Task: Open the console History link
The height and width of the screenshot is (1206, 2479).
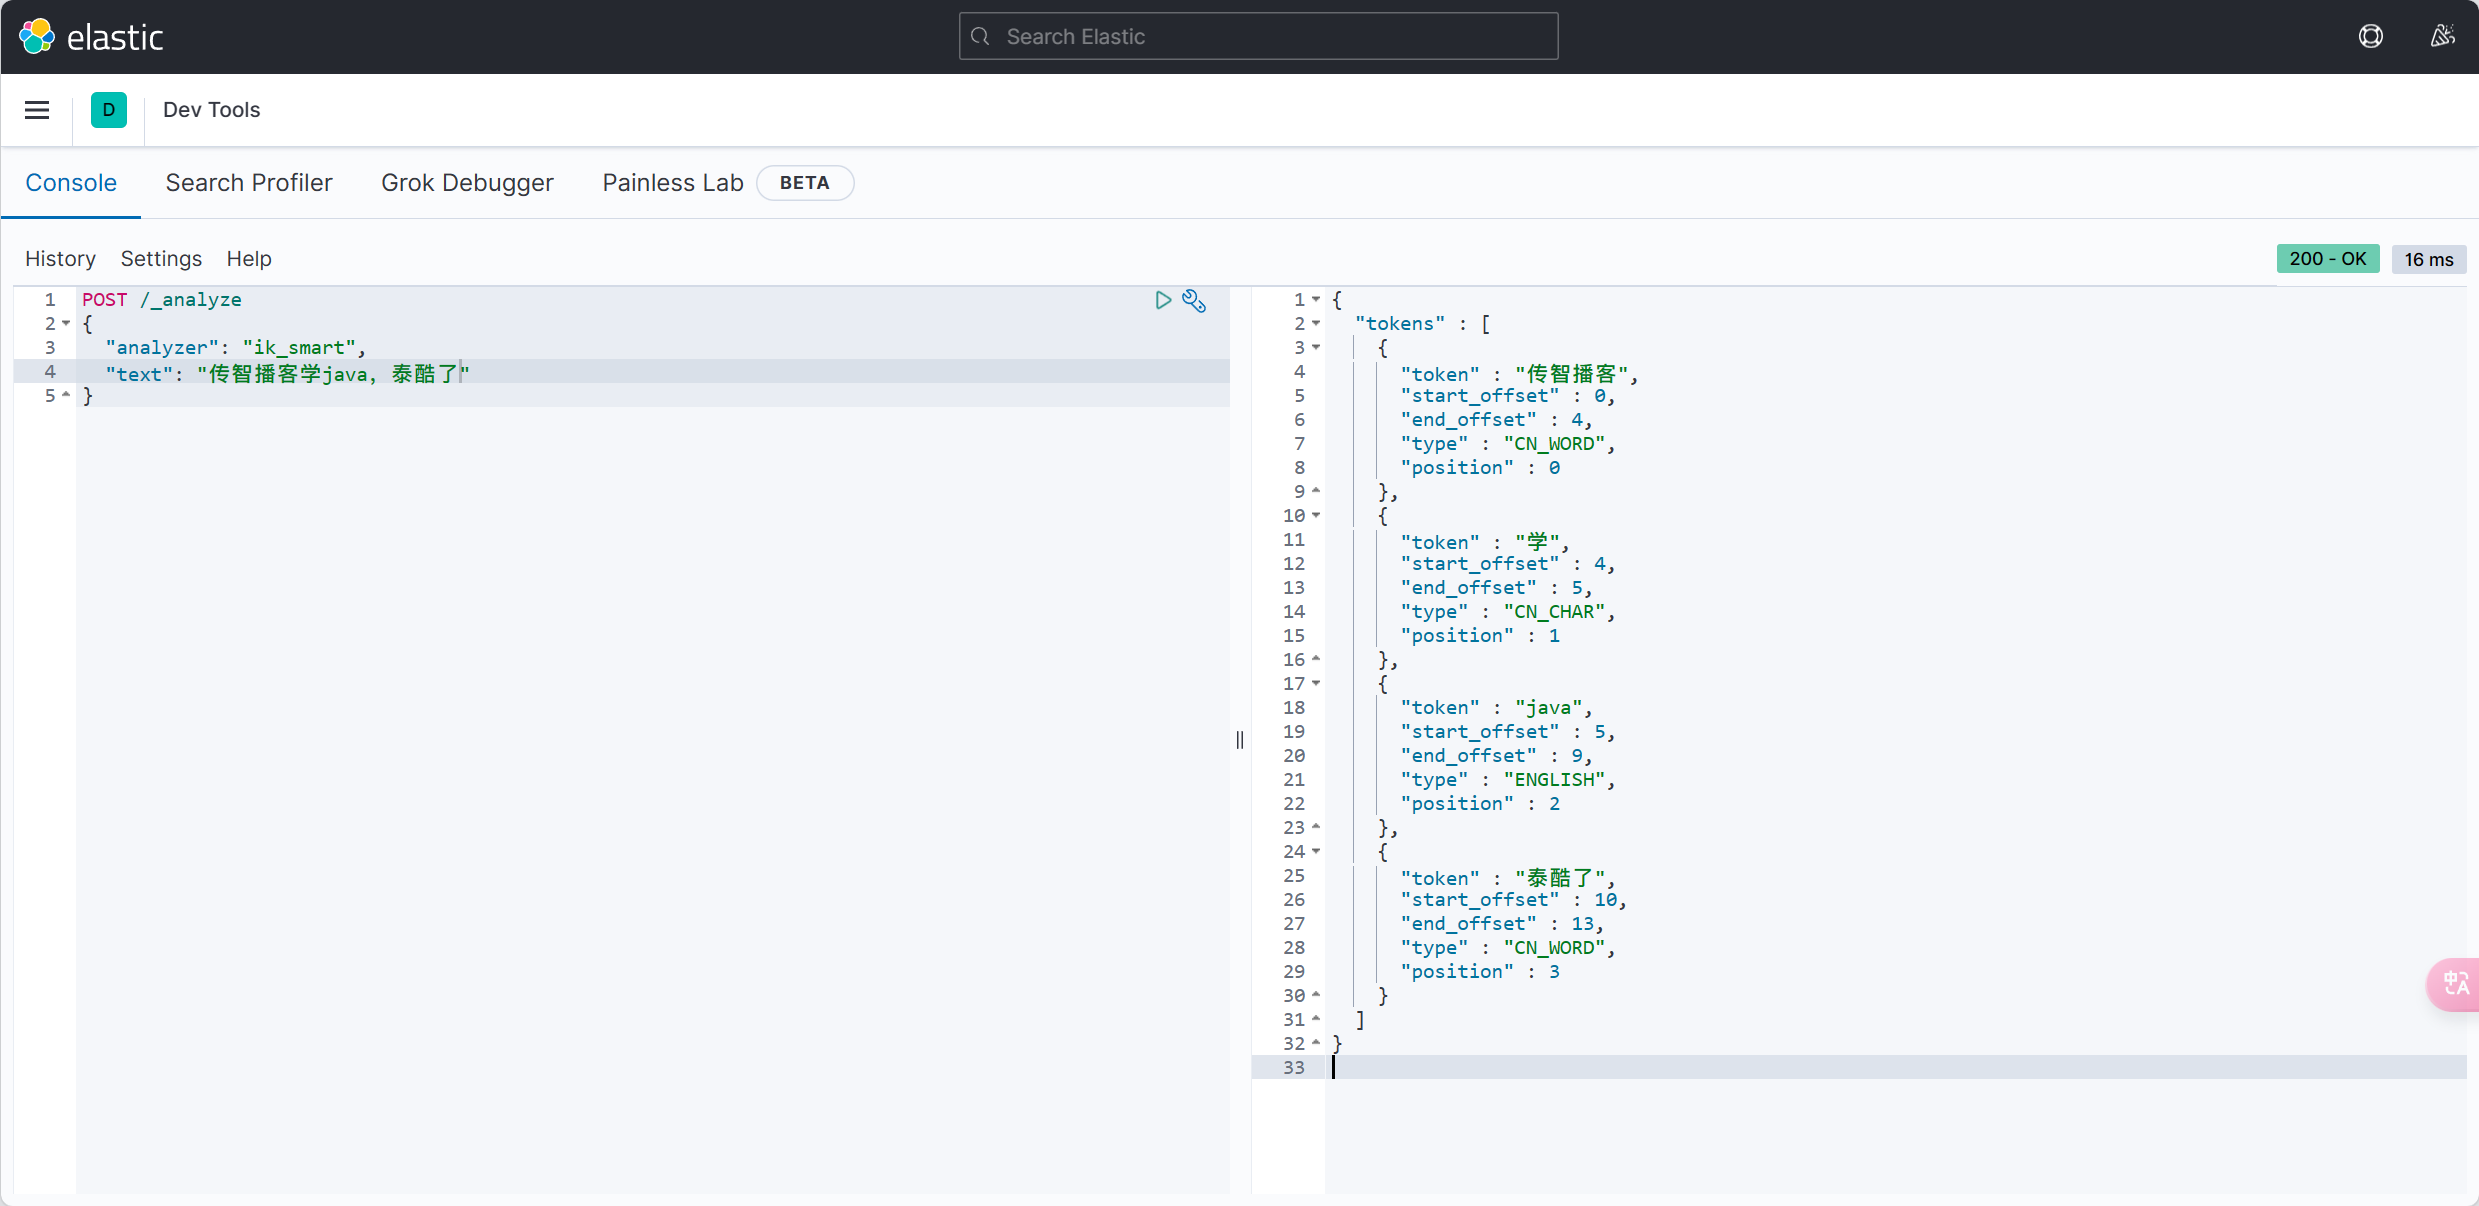Action: click(x=60, y=259)
